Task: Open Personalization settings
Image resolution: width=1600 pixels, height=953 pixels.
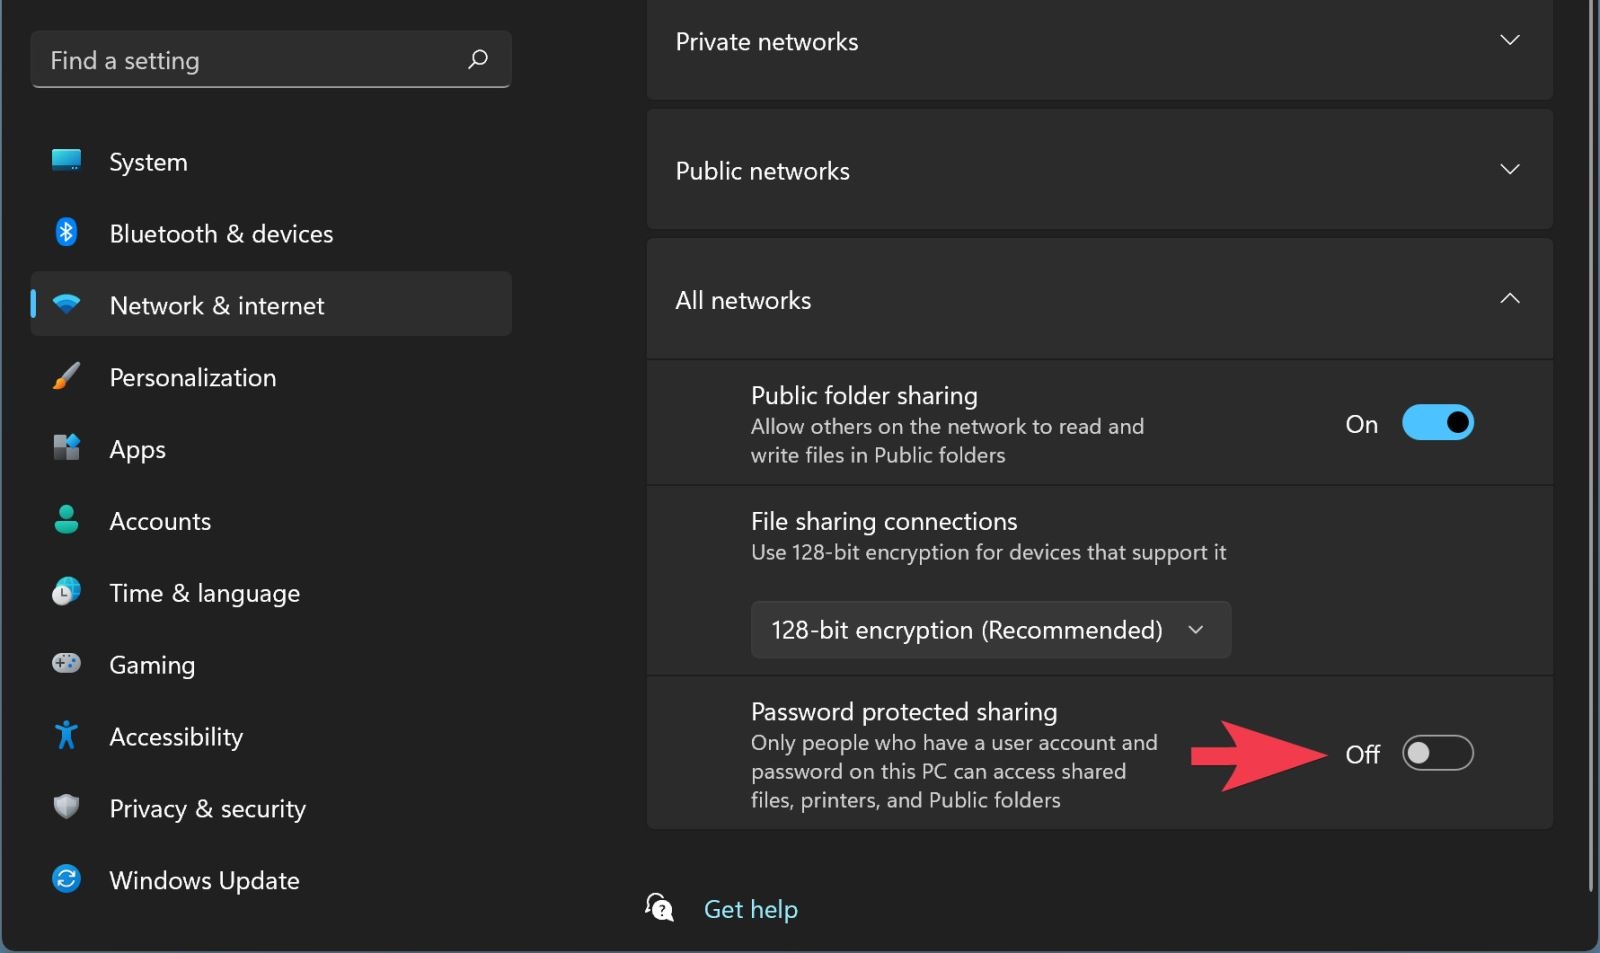Action: (x=271, y=377)
